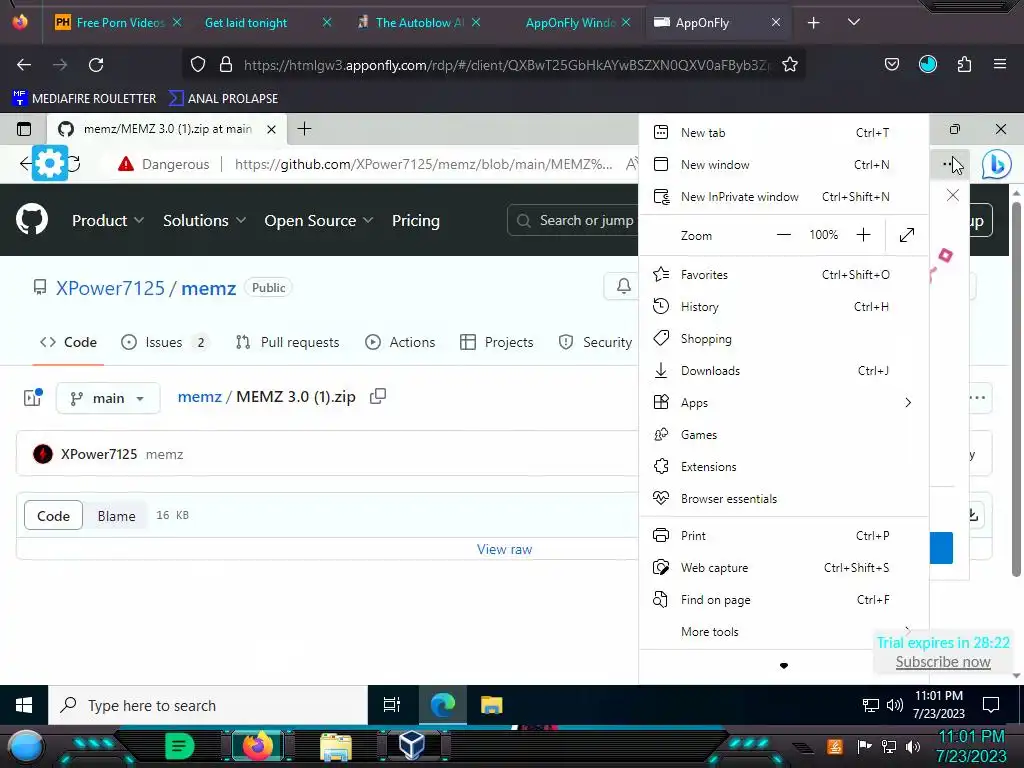Open Firefox extensions puzzle icon

pyautogui.click(x=964, y=64)
